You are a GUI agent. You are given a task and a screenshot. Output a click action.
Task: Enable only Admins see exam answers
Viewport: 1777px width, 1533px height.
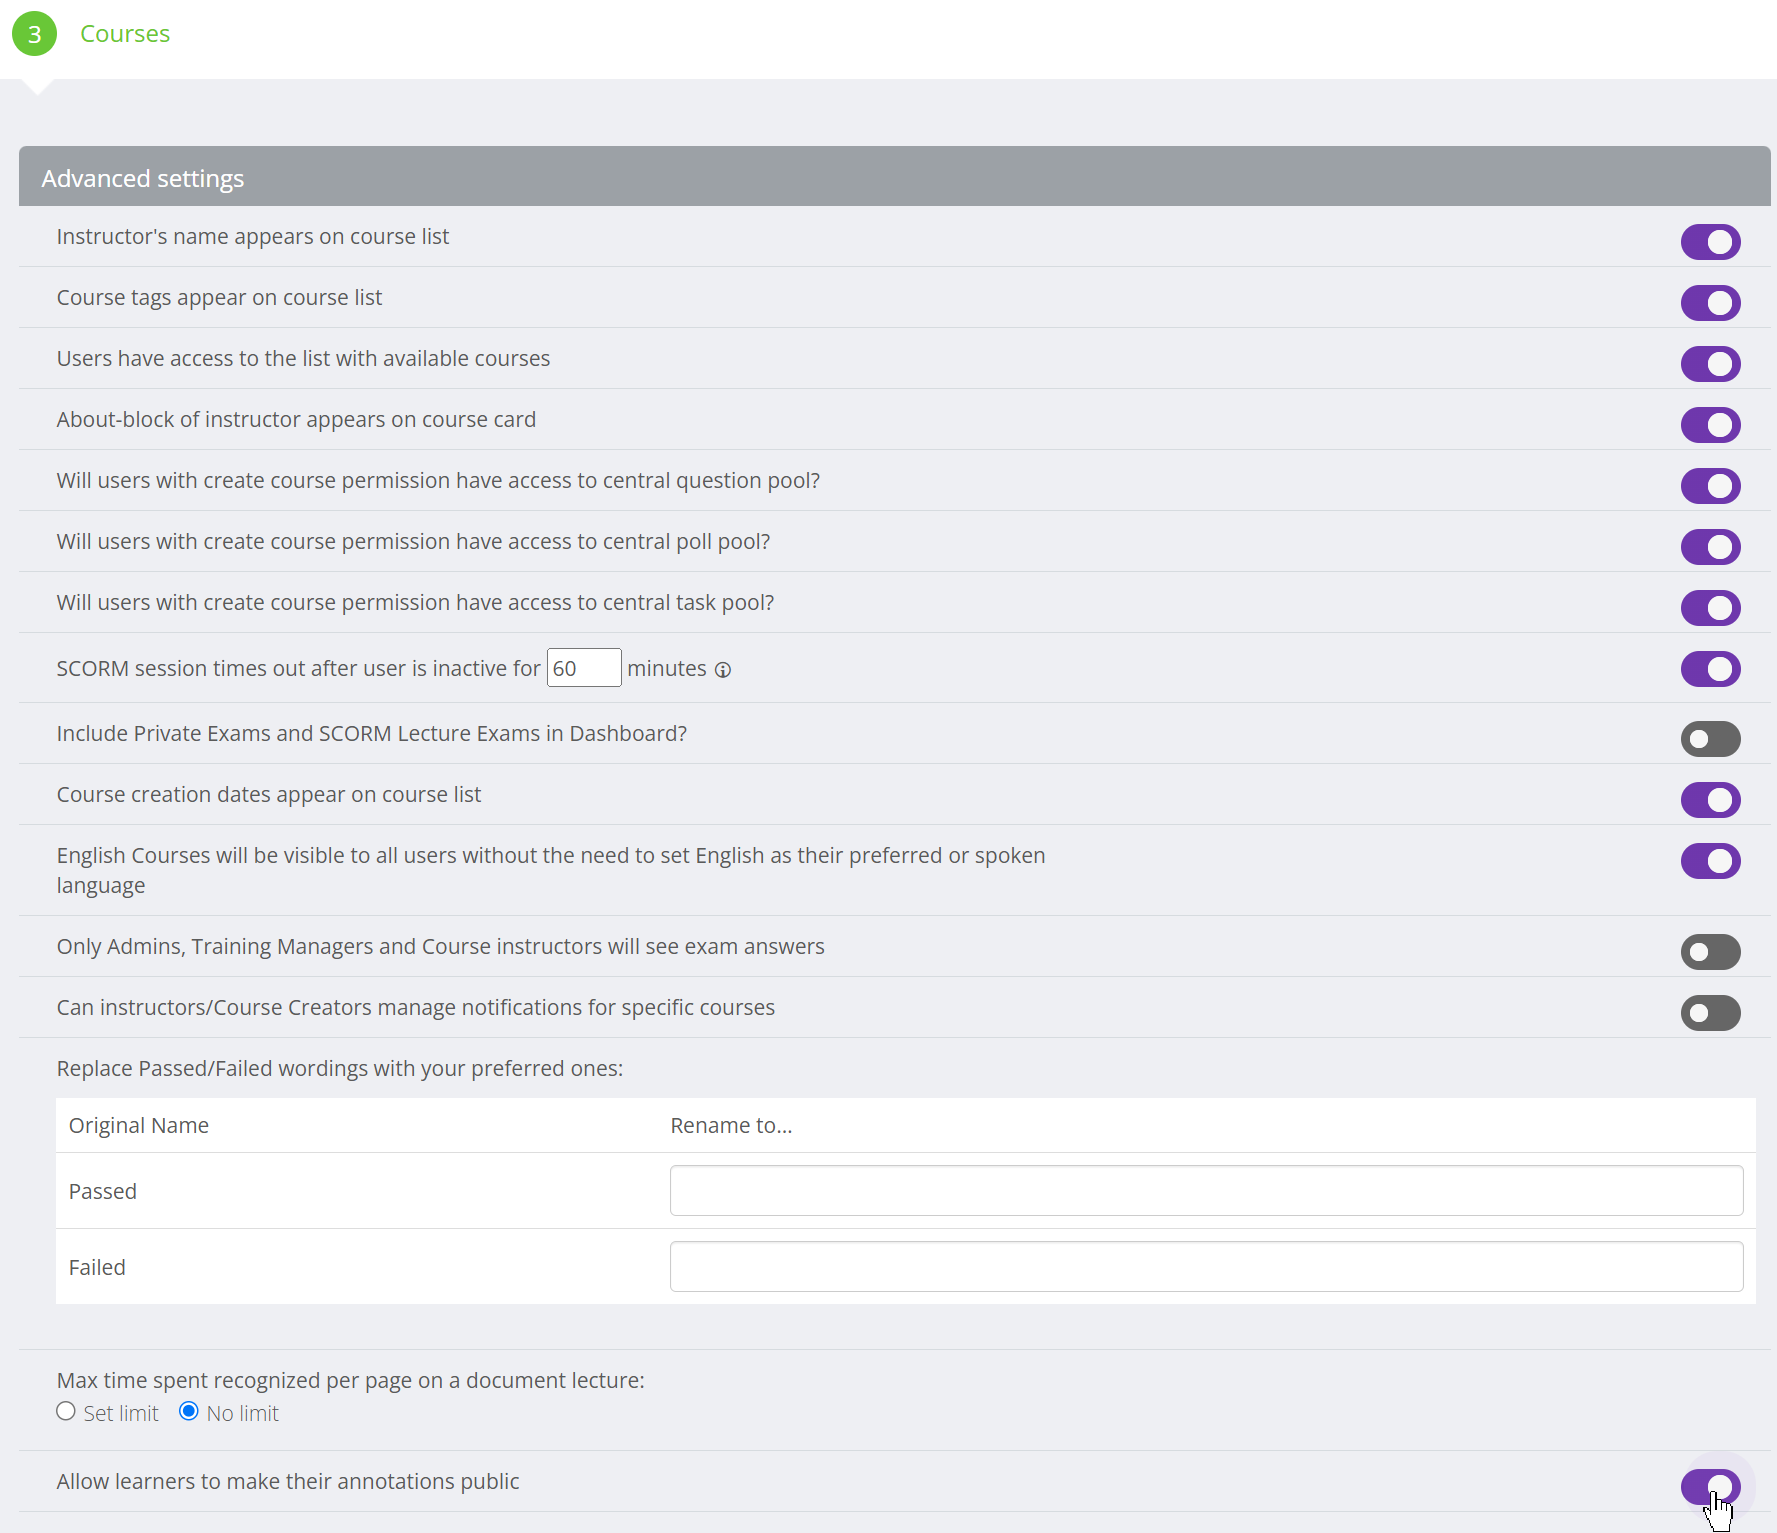pos(1711,952)
